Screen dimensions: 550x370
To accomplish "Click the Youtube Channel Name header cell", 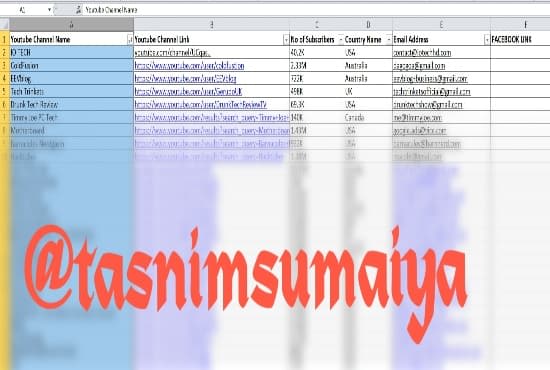I will point(72,39).
